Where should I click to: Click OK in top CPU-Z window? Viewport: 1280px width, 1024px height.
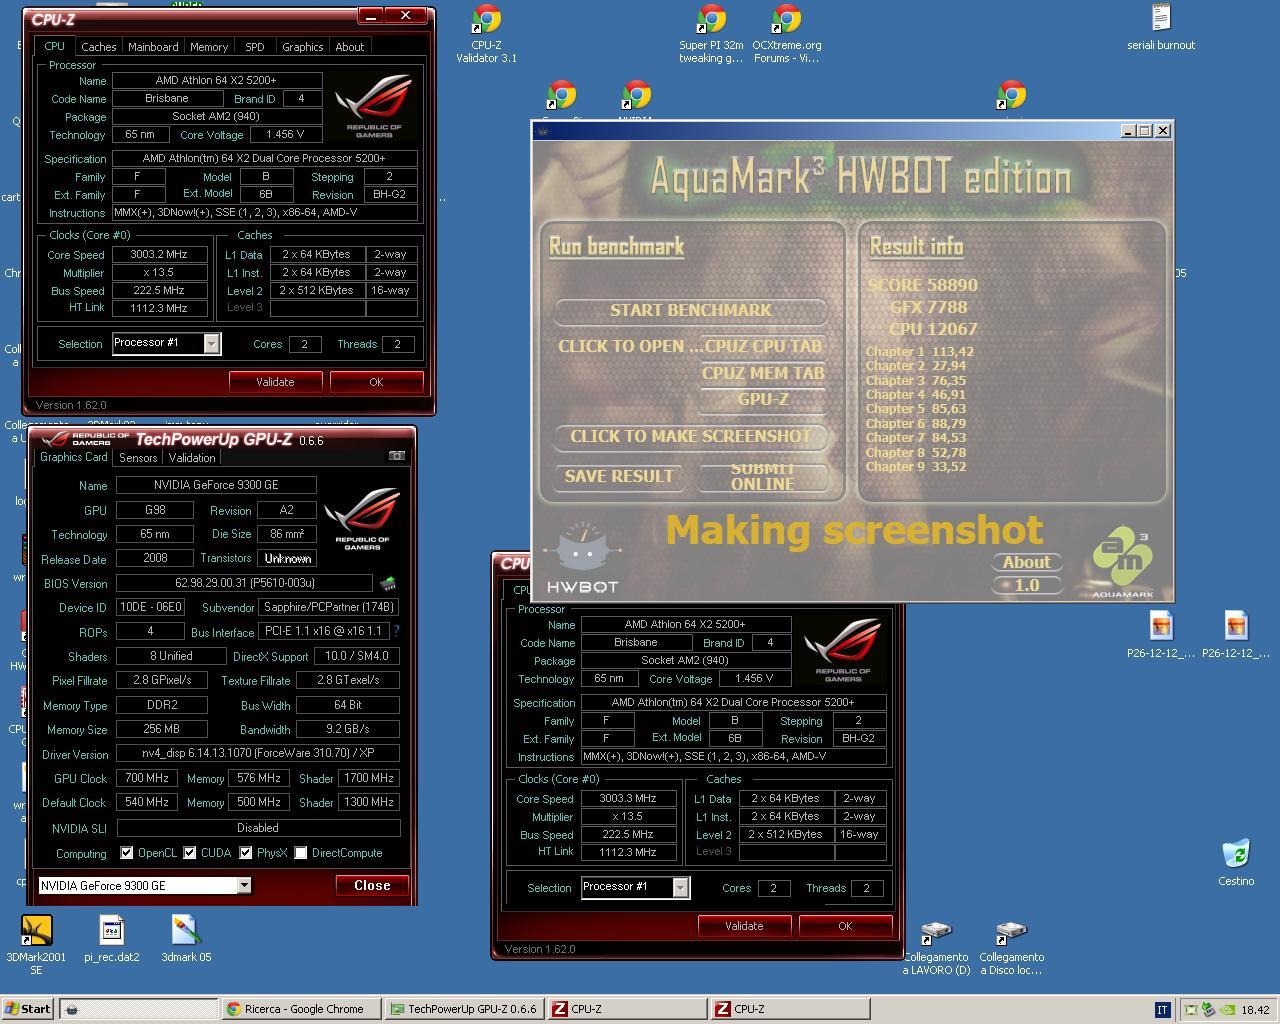coord(376,382)
